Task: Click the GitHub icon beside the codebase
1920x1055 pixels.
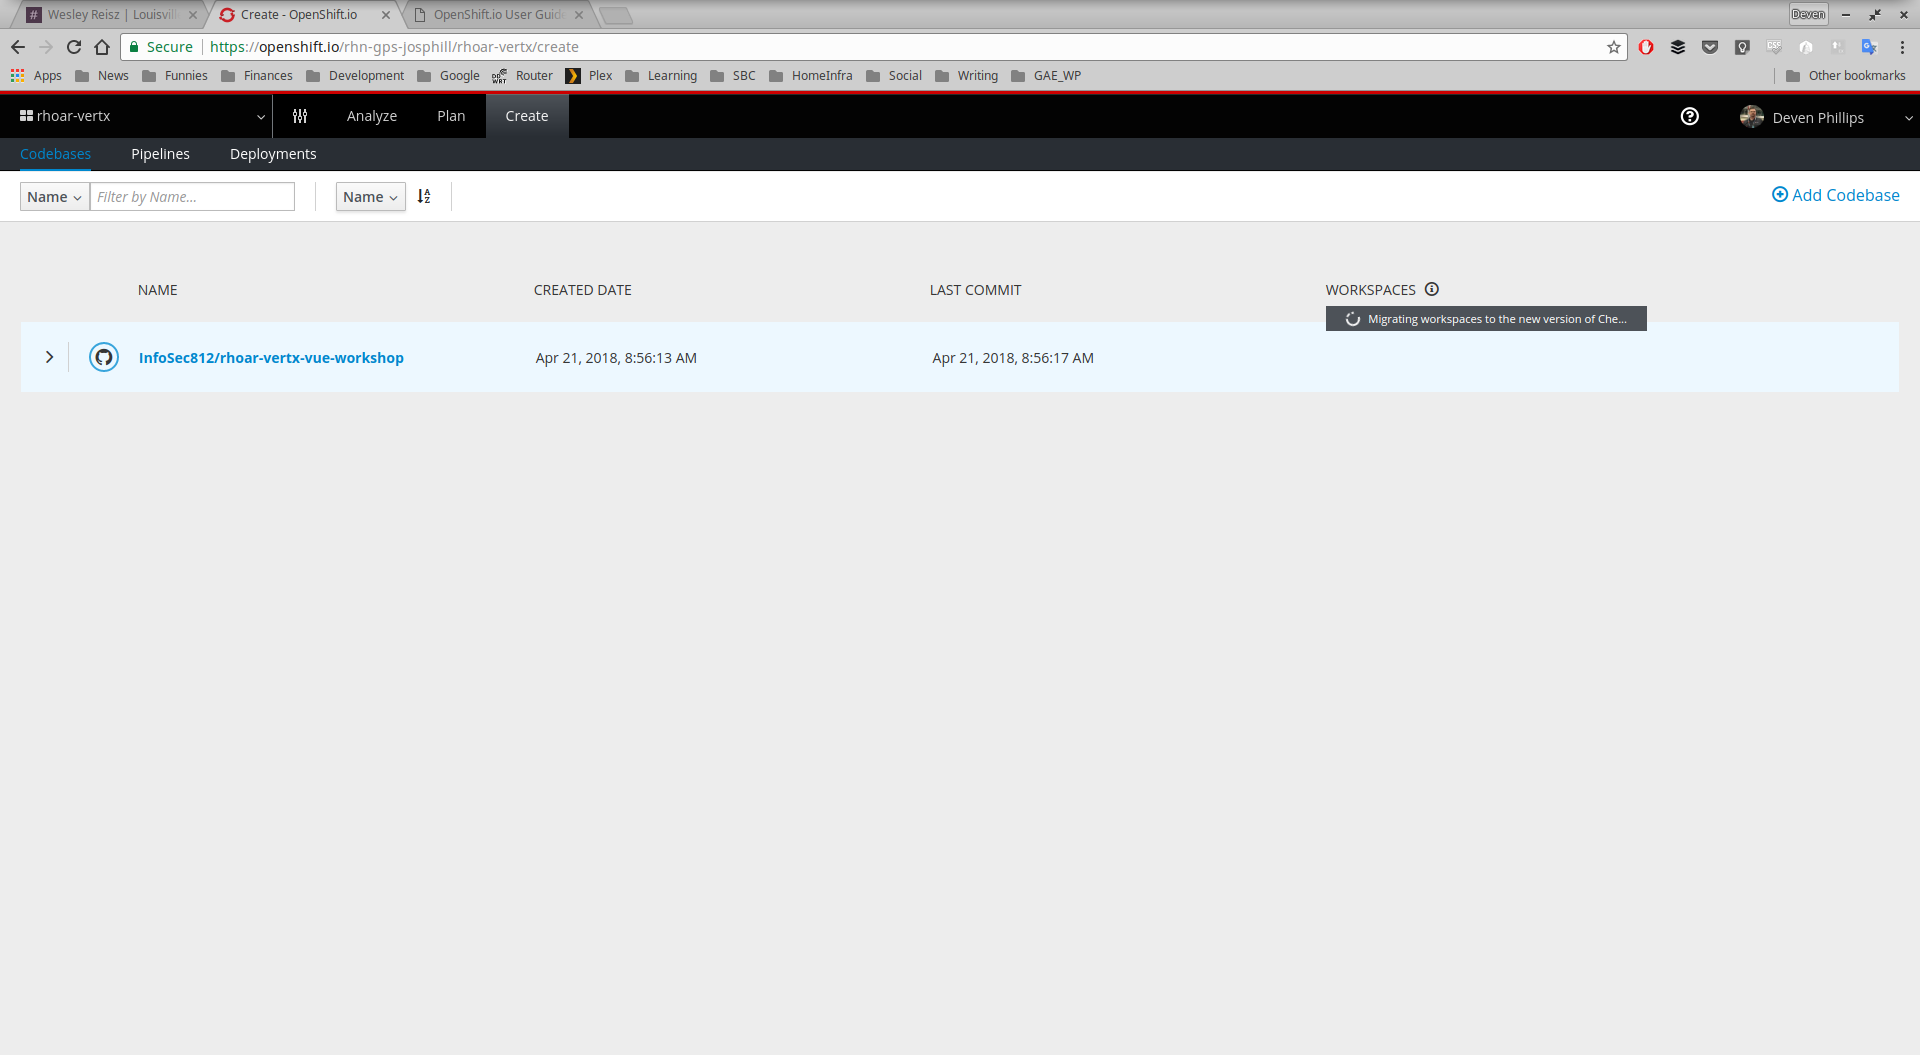Action: tap(104, 357)
